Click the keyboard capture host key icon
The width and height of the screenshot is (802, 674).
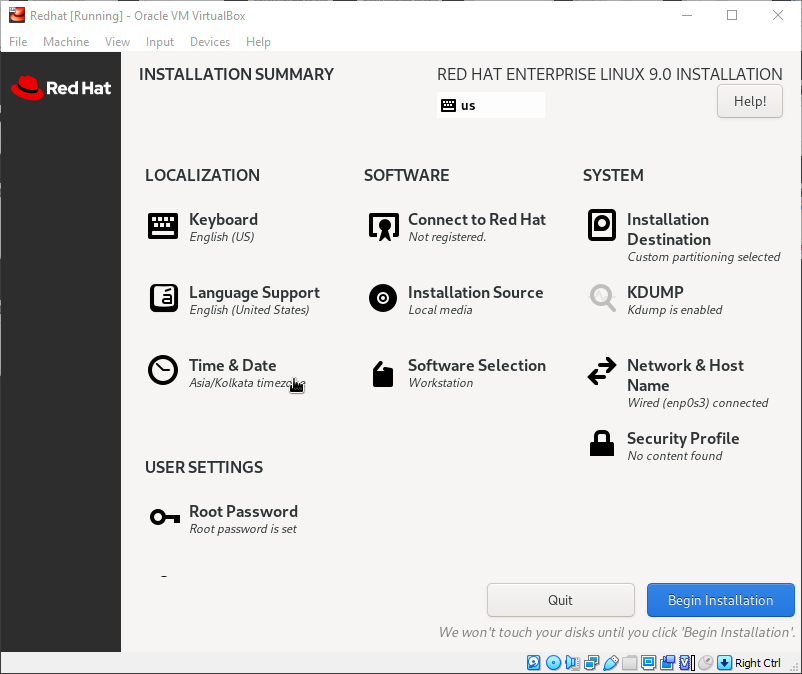724,663
